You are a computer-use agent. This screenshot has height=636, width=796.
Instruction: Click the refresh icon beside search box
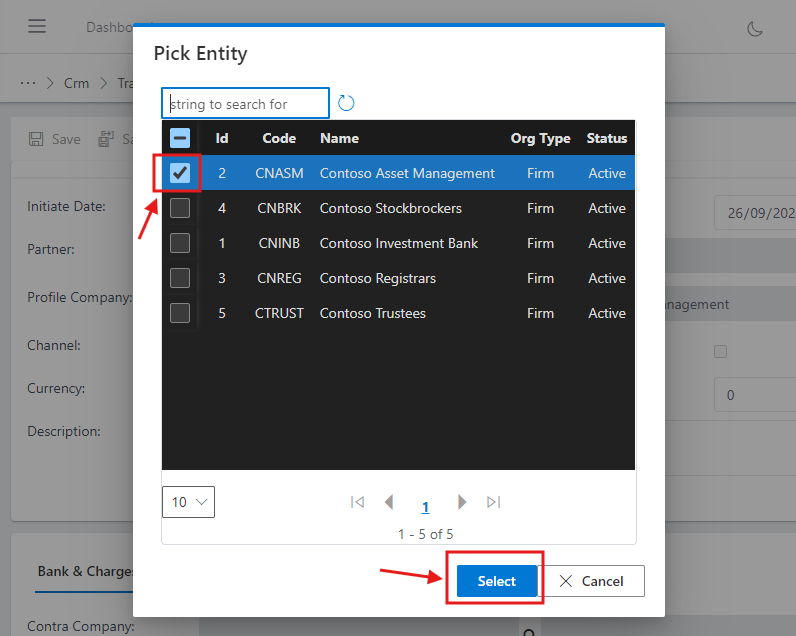[346, 103]
